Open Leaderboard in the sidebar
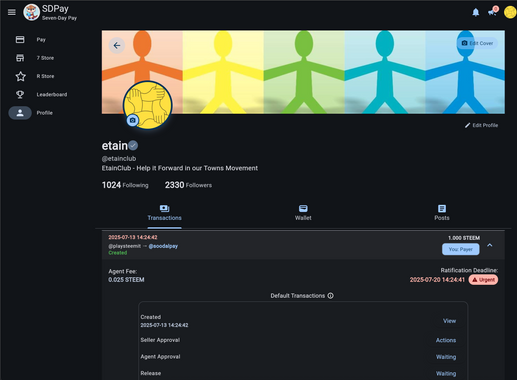 52,95
